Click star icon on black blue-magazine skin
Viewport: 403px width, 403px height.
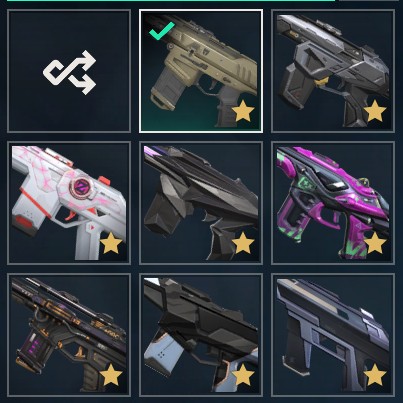click(243, 375)
